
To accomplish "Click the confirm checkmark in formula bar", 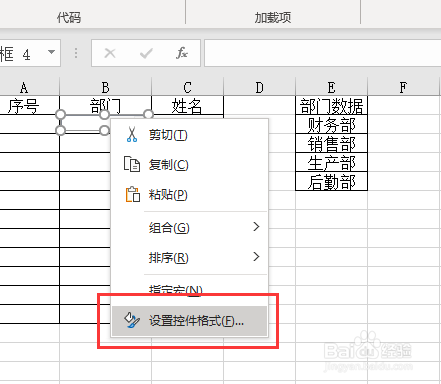I will [146, 53].
